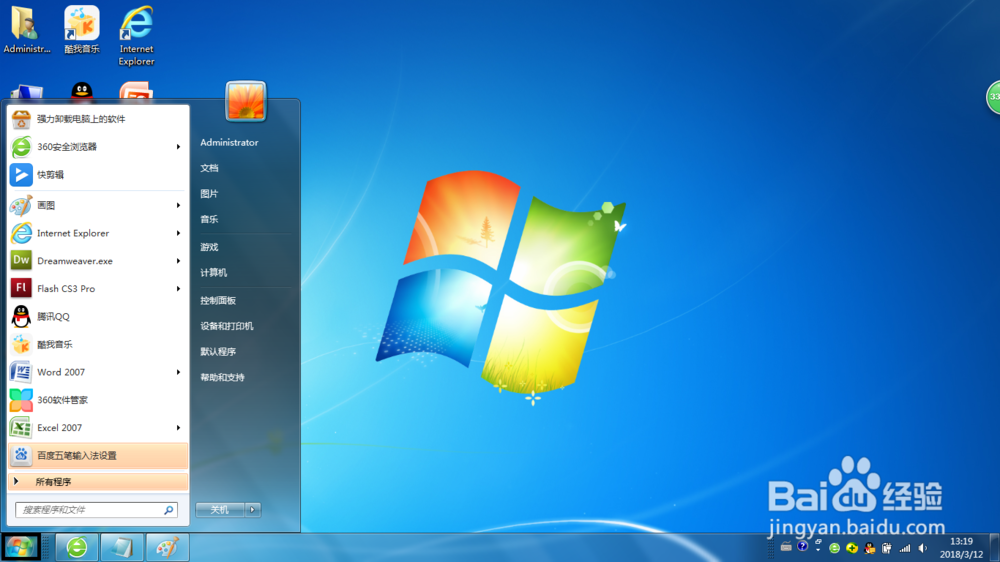Open 百度五笔输入法设置

pyautogui.click(x=98, y=455)
